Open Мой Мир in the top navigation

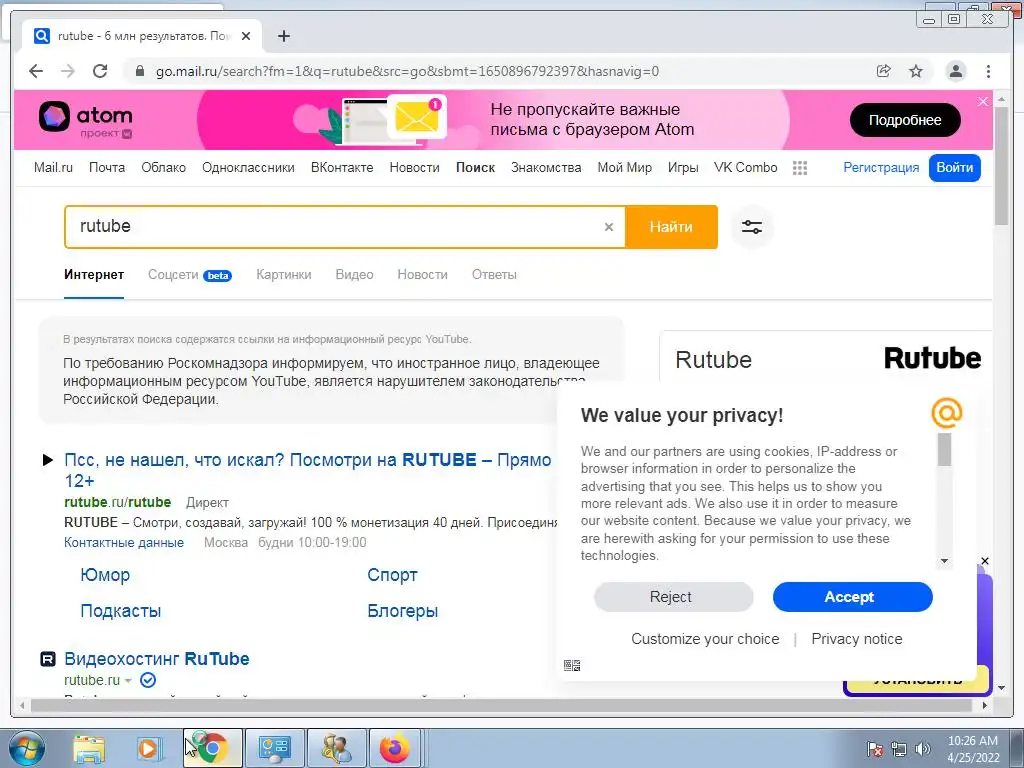(x=624, y=168)
